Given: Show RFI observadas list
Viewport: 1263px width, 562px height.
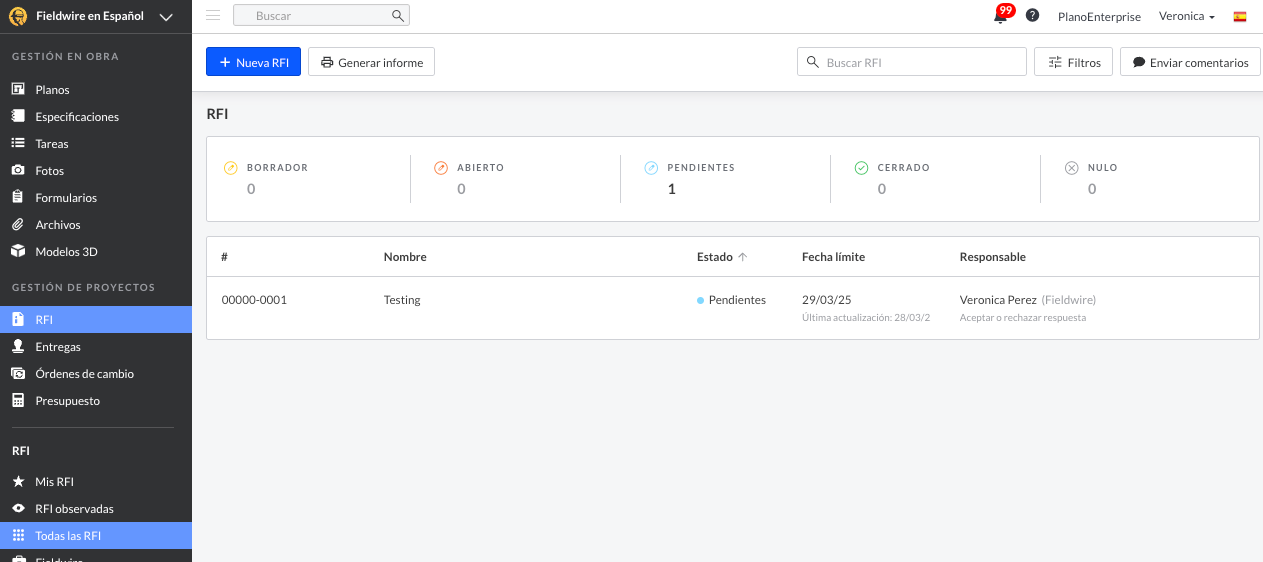Looking at the screenshot, I should click(74, 509).
